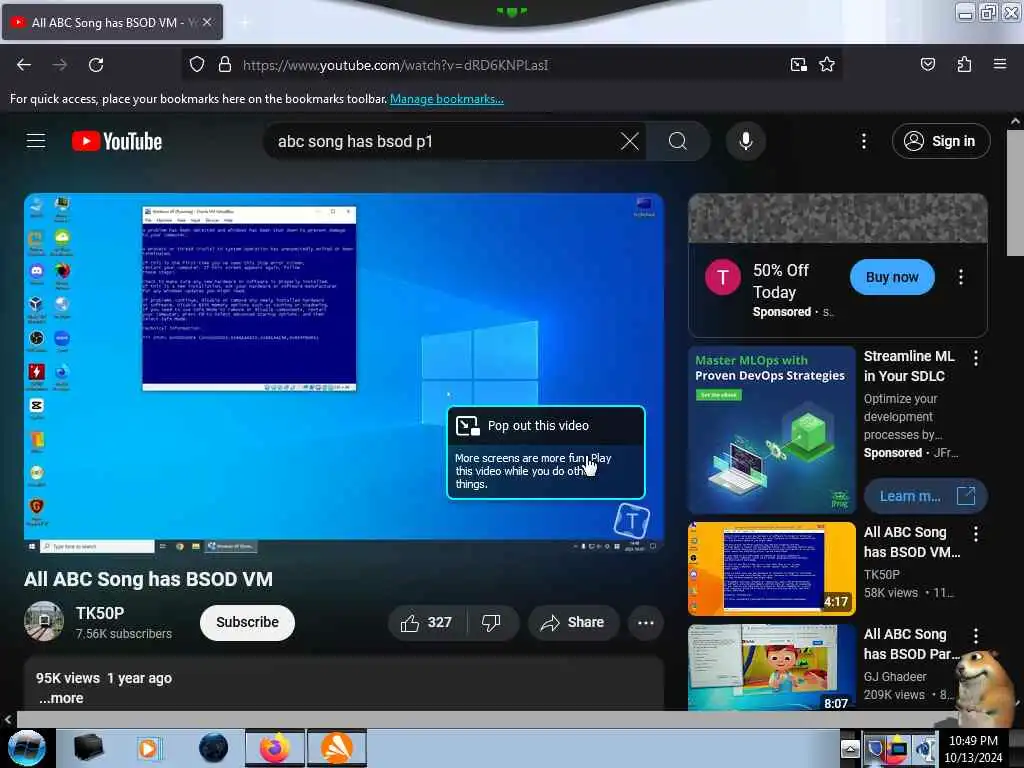Screen dimensions: 1024x768
Task: Click the Sign in button
Action: click(x=941, y=141)
